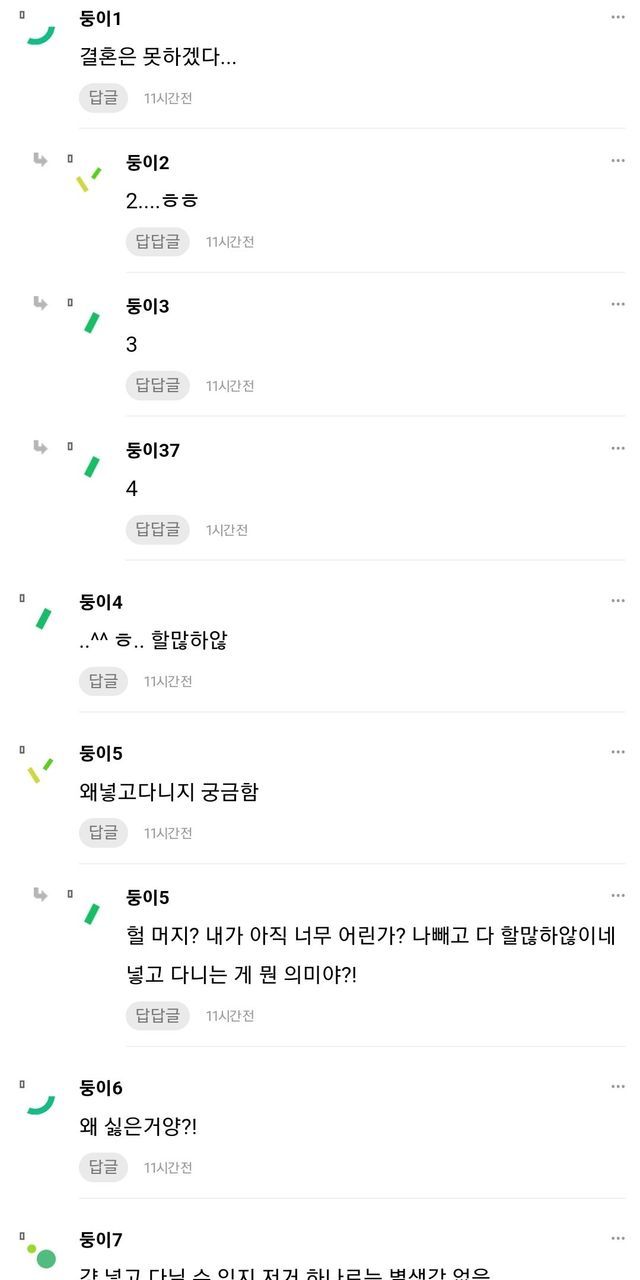This screenshot has width=640, height=1280.
Task: Click 답답글 button under 둥이3 reply
Action: coord(157,386)
